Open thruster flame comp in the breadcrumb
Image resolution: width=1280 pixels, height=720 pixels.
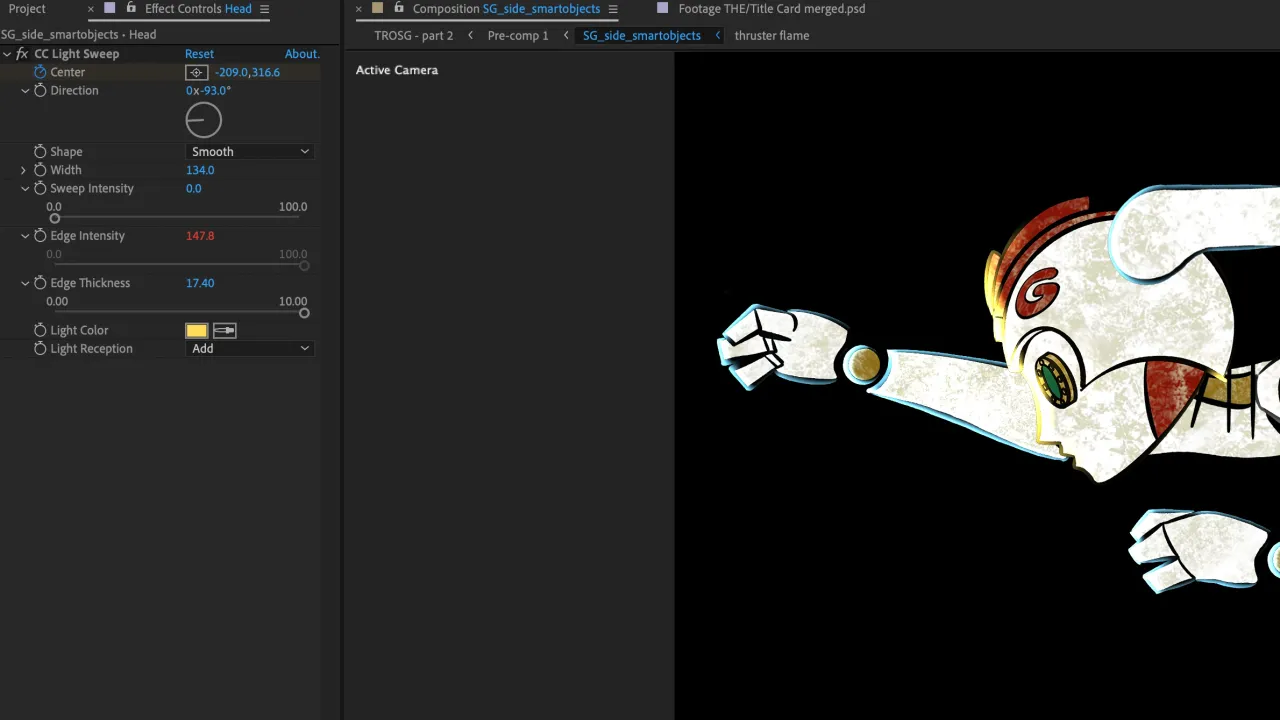pos(772,36)
